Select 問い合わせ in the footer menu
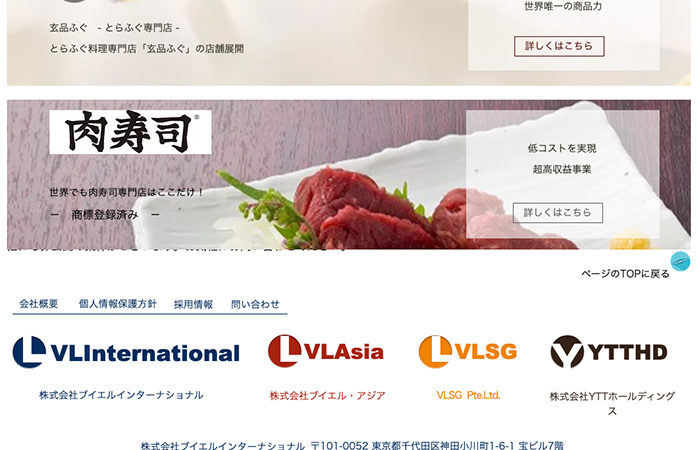700x450 pixels. 255,304
